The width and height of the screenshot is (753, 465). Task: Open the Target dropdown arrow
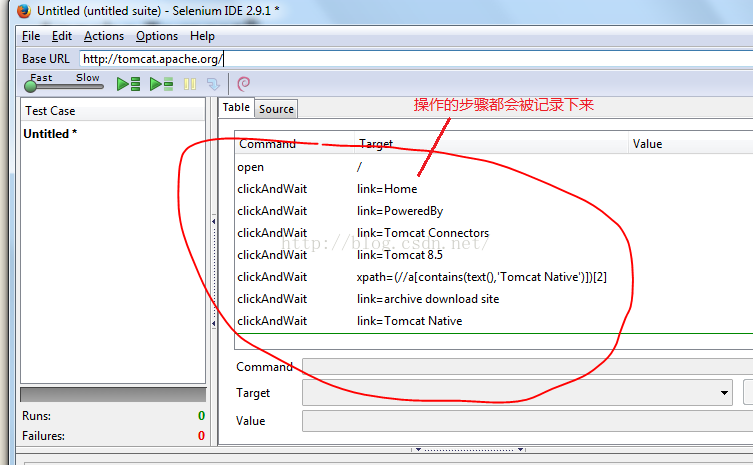pos(724,393)
